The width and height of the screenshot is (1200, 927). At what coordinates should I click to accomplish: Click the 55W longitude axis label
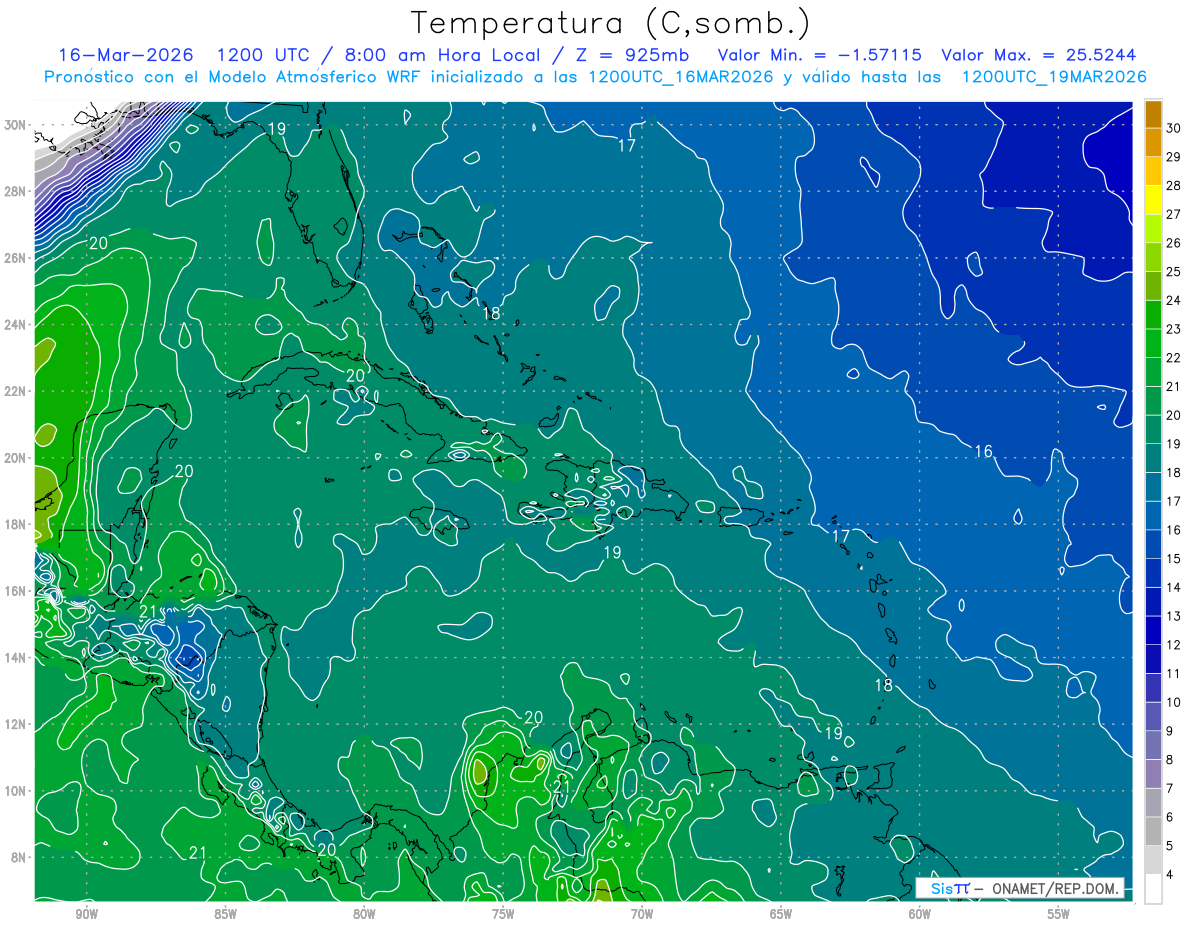(x=1059, y=915)
